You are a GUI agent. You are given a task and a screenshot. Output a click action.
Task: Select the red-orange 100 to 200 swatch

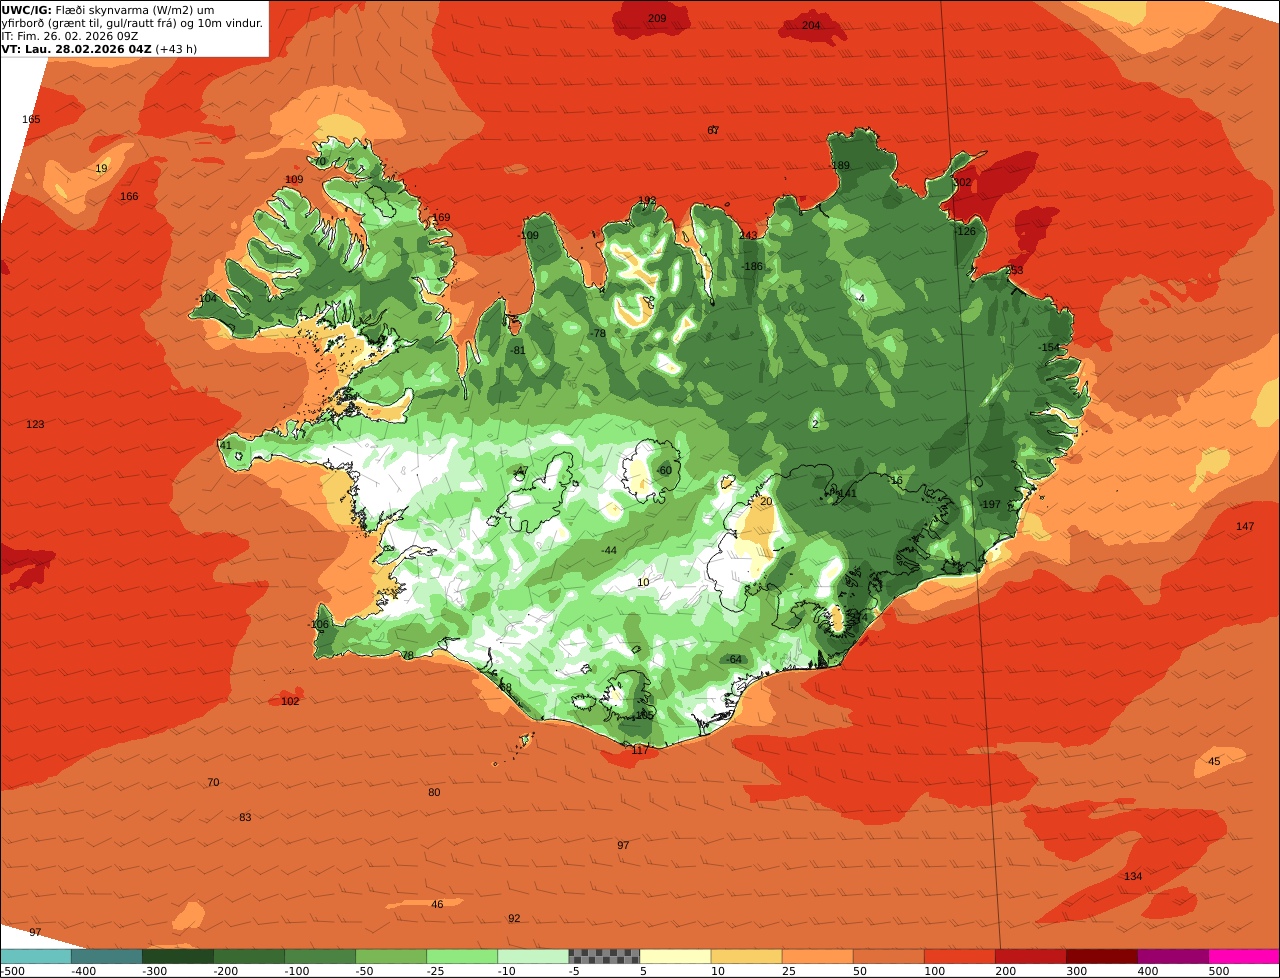[x=960, y=956]
